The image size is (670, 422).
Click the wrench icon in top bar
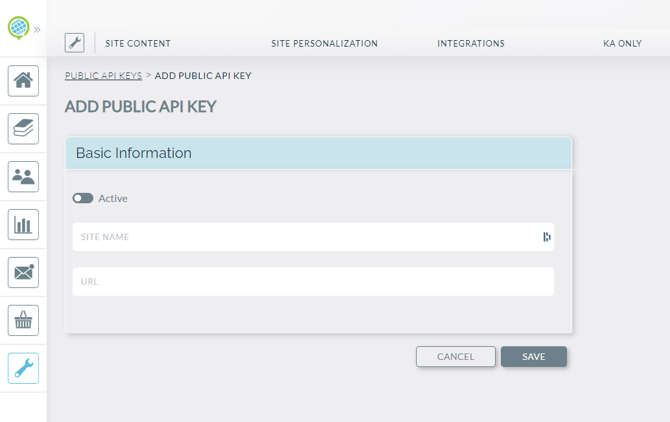click(x=74, y=43)
